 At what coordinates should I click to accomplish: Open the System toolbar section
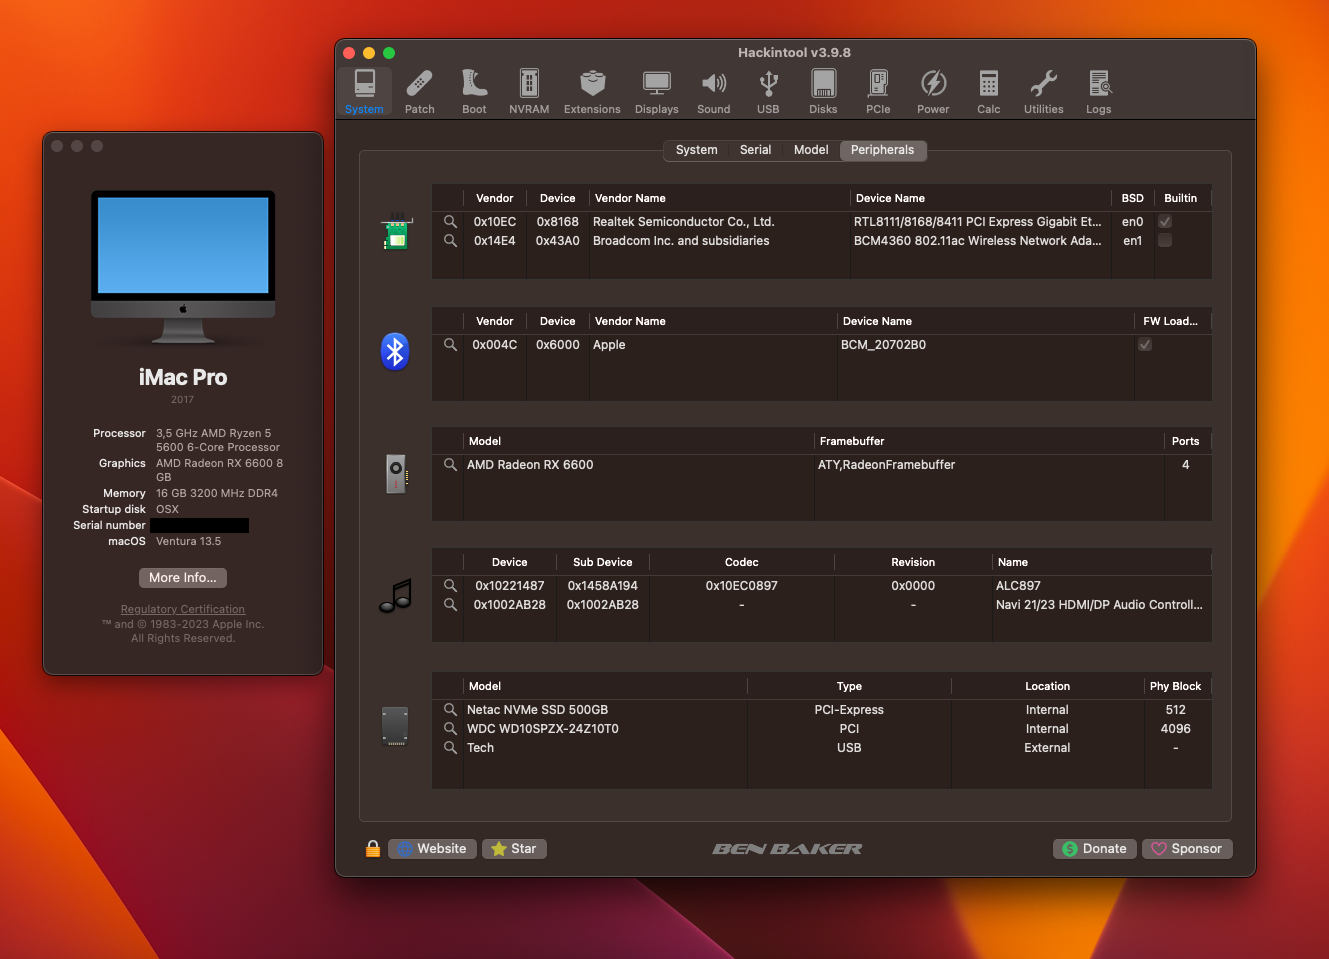pos(364,92)
